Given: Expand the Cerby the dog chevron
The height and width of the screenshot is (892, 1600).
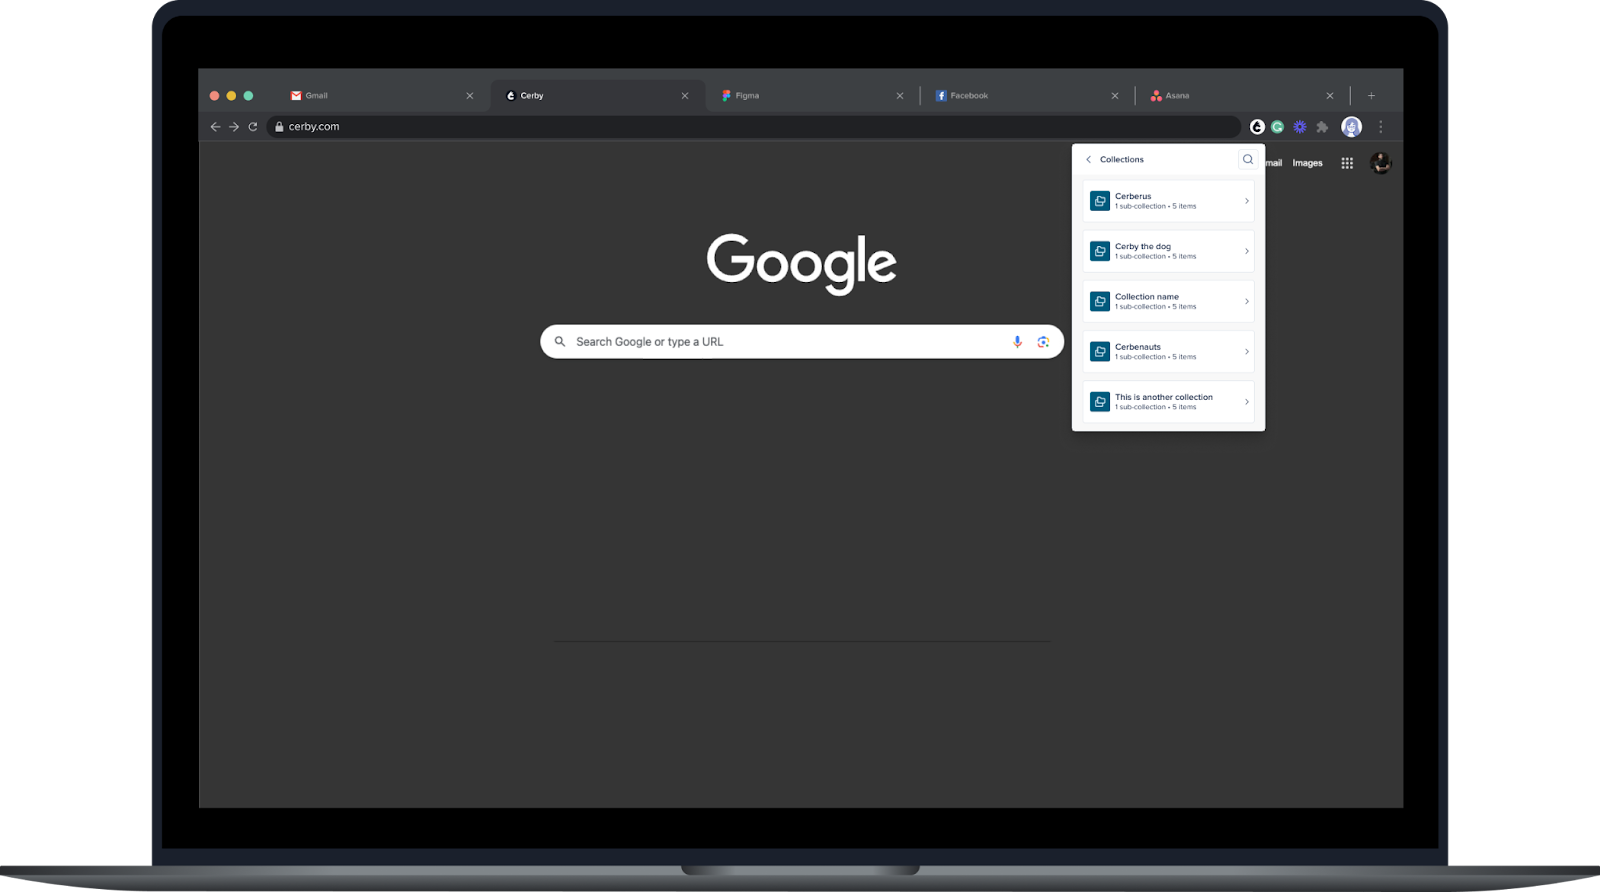Looking at the screenshot, I should (1246, 251).
